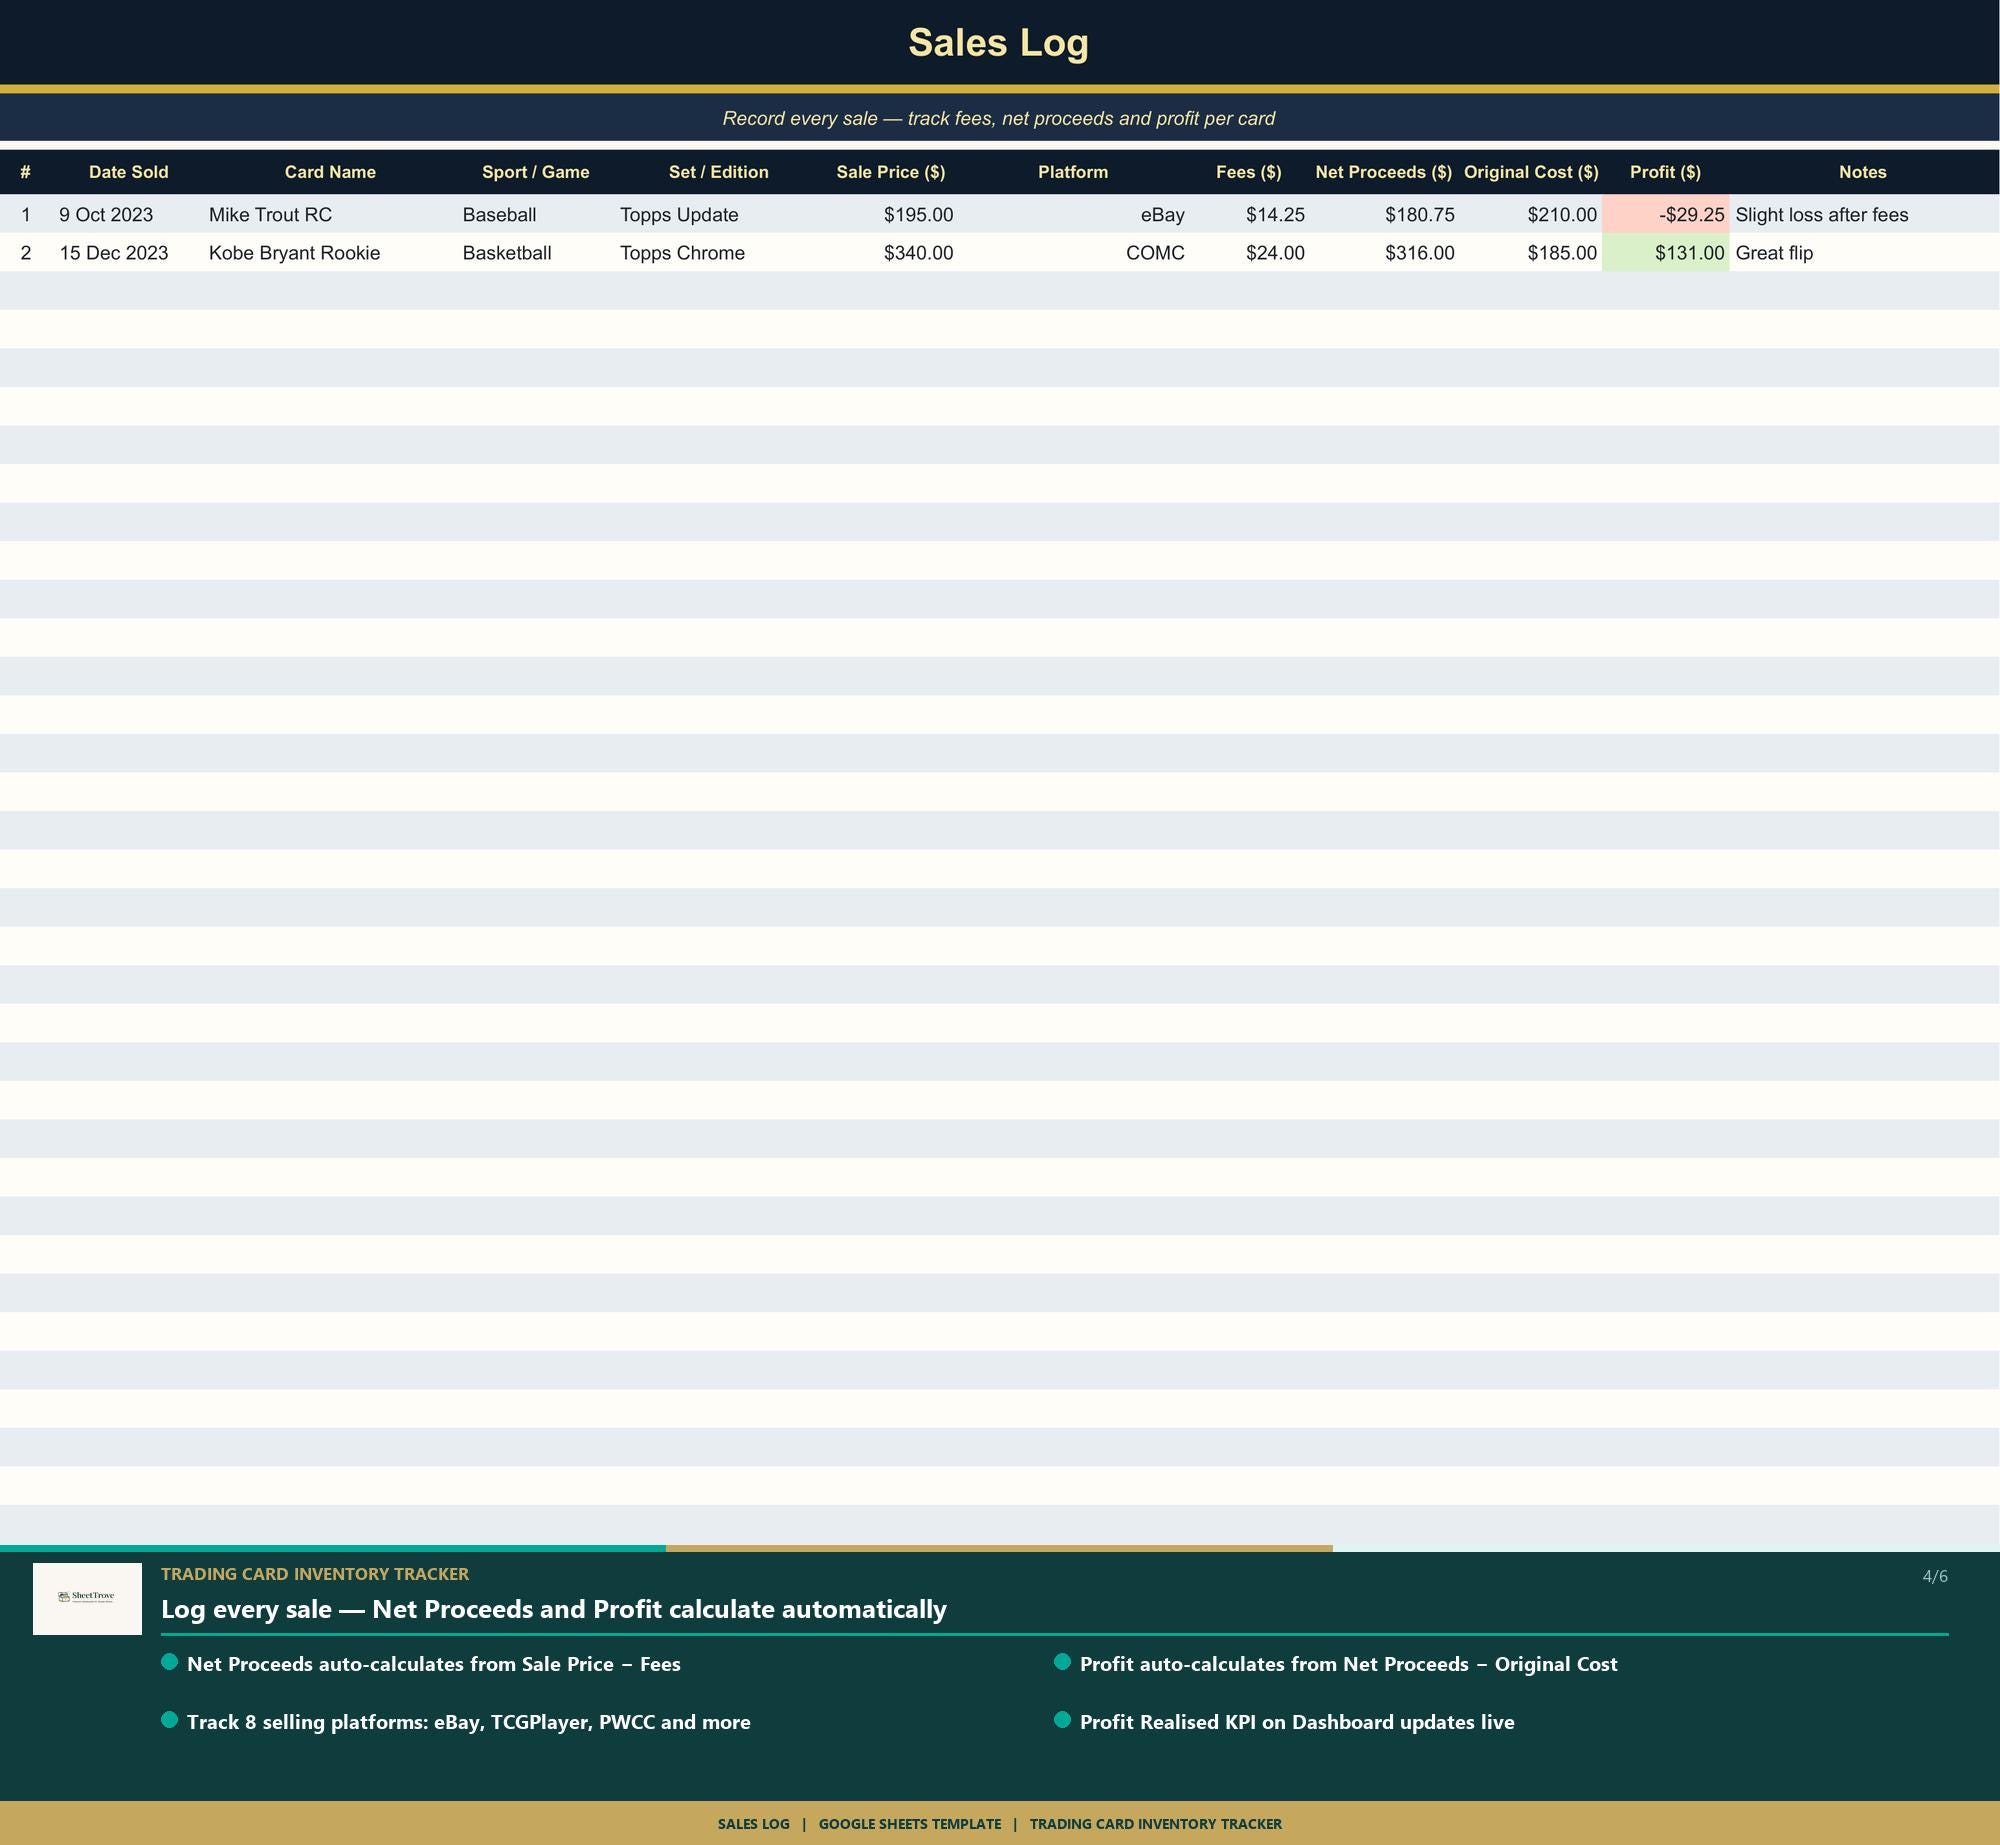This screenshot has height=1845, width=2000.
Task: Click the 4/6 page indicator
Action: 1935,1577
